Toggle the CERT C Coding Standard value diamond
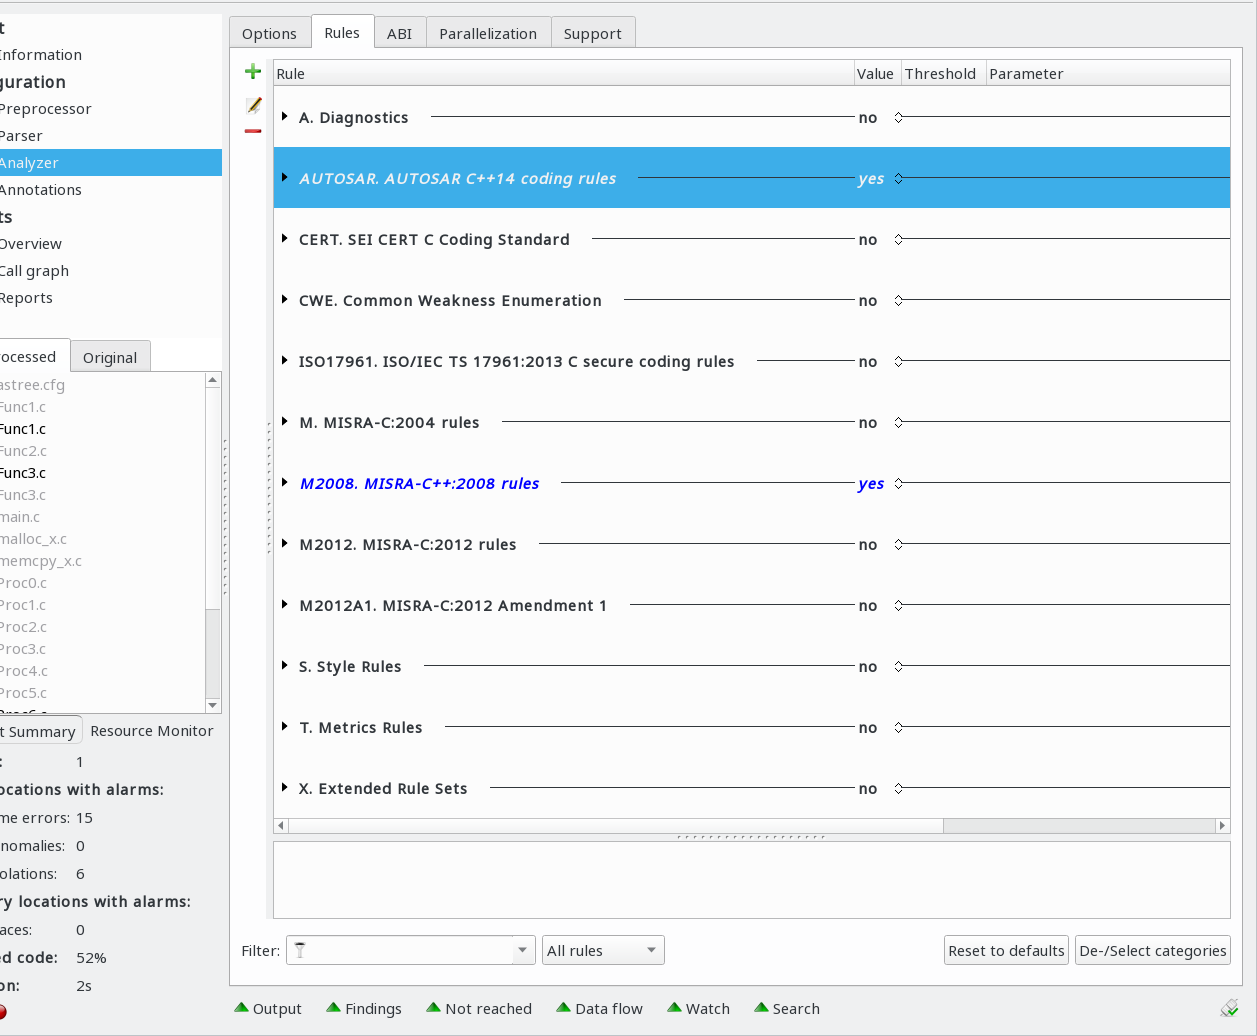The image size is (1257, 1036). tap(898, 239)
